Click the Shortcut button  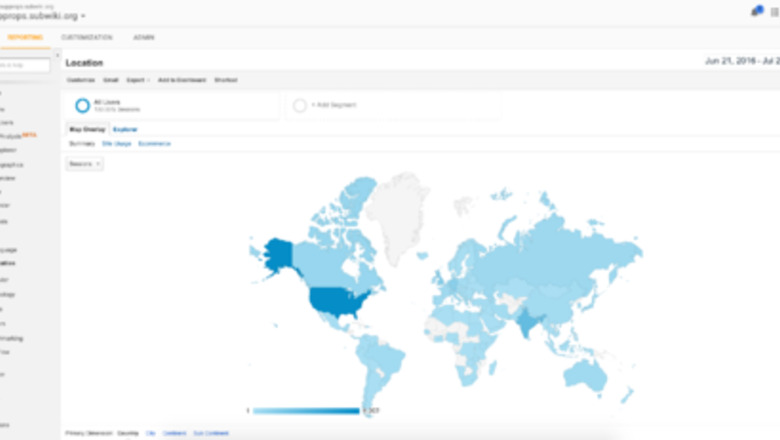pyautogui.click(x=225, y=79)
